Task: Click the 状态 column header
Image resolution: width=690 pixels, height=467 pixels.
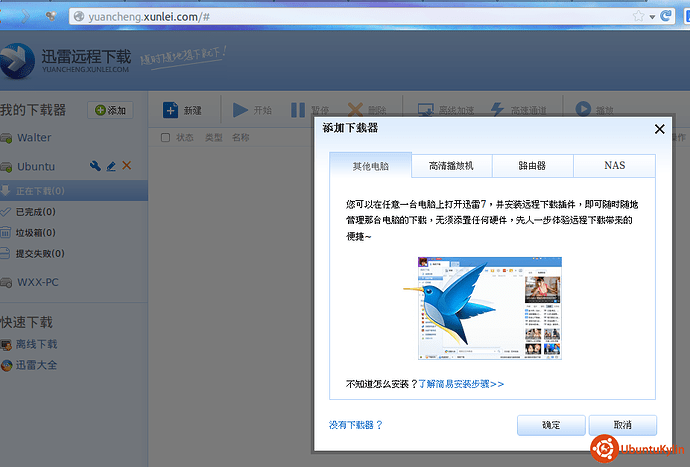Action: (x=185, y=138)
